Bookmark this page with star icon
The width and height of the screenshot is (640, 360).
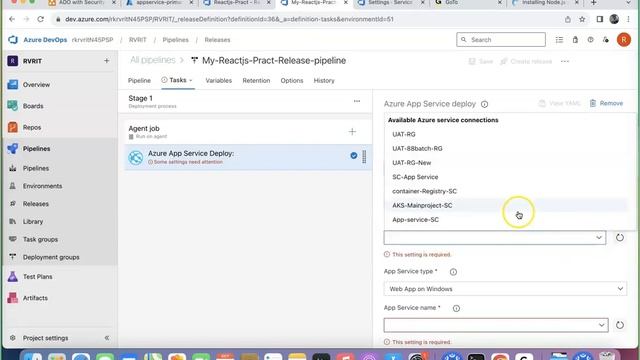[582, 19]
